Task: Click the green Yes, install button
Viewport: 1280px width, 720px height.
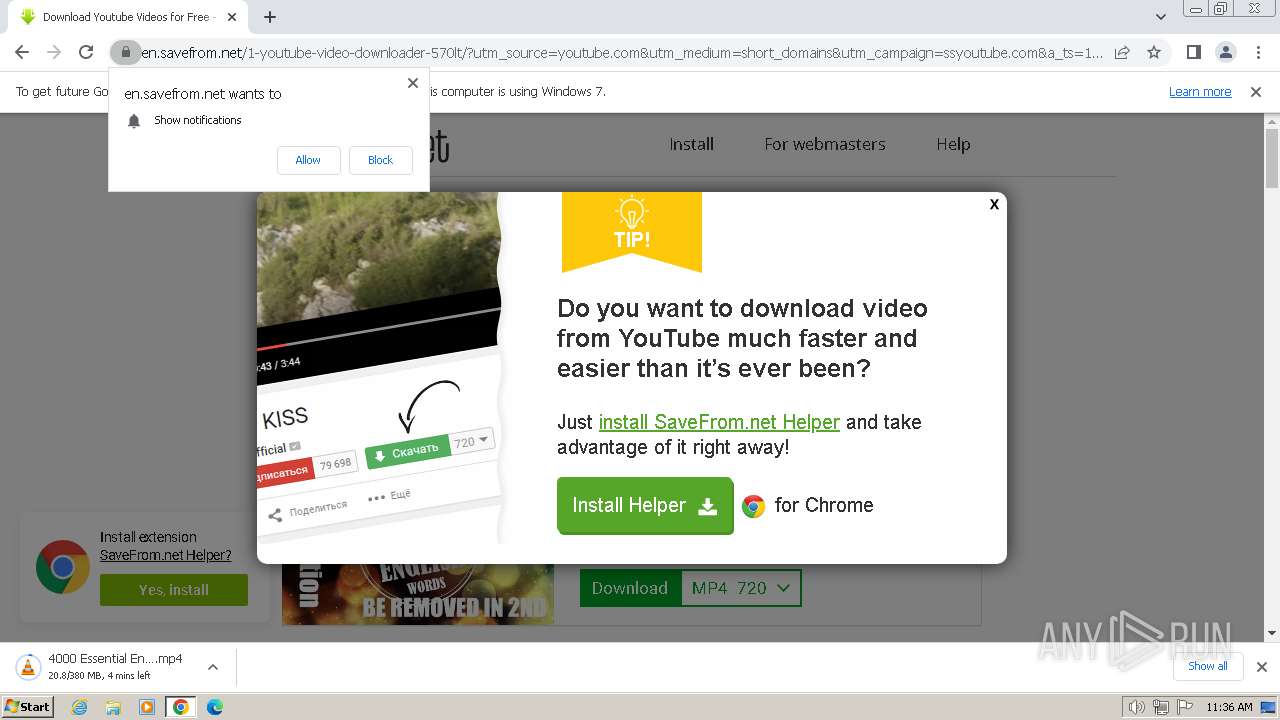Action: point(174,590)
